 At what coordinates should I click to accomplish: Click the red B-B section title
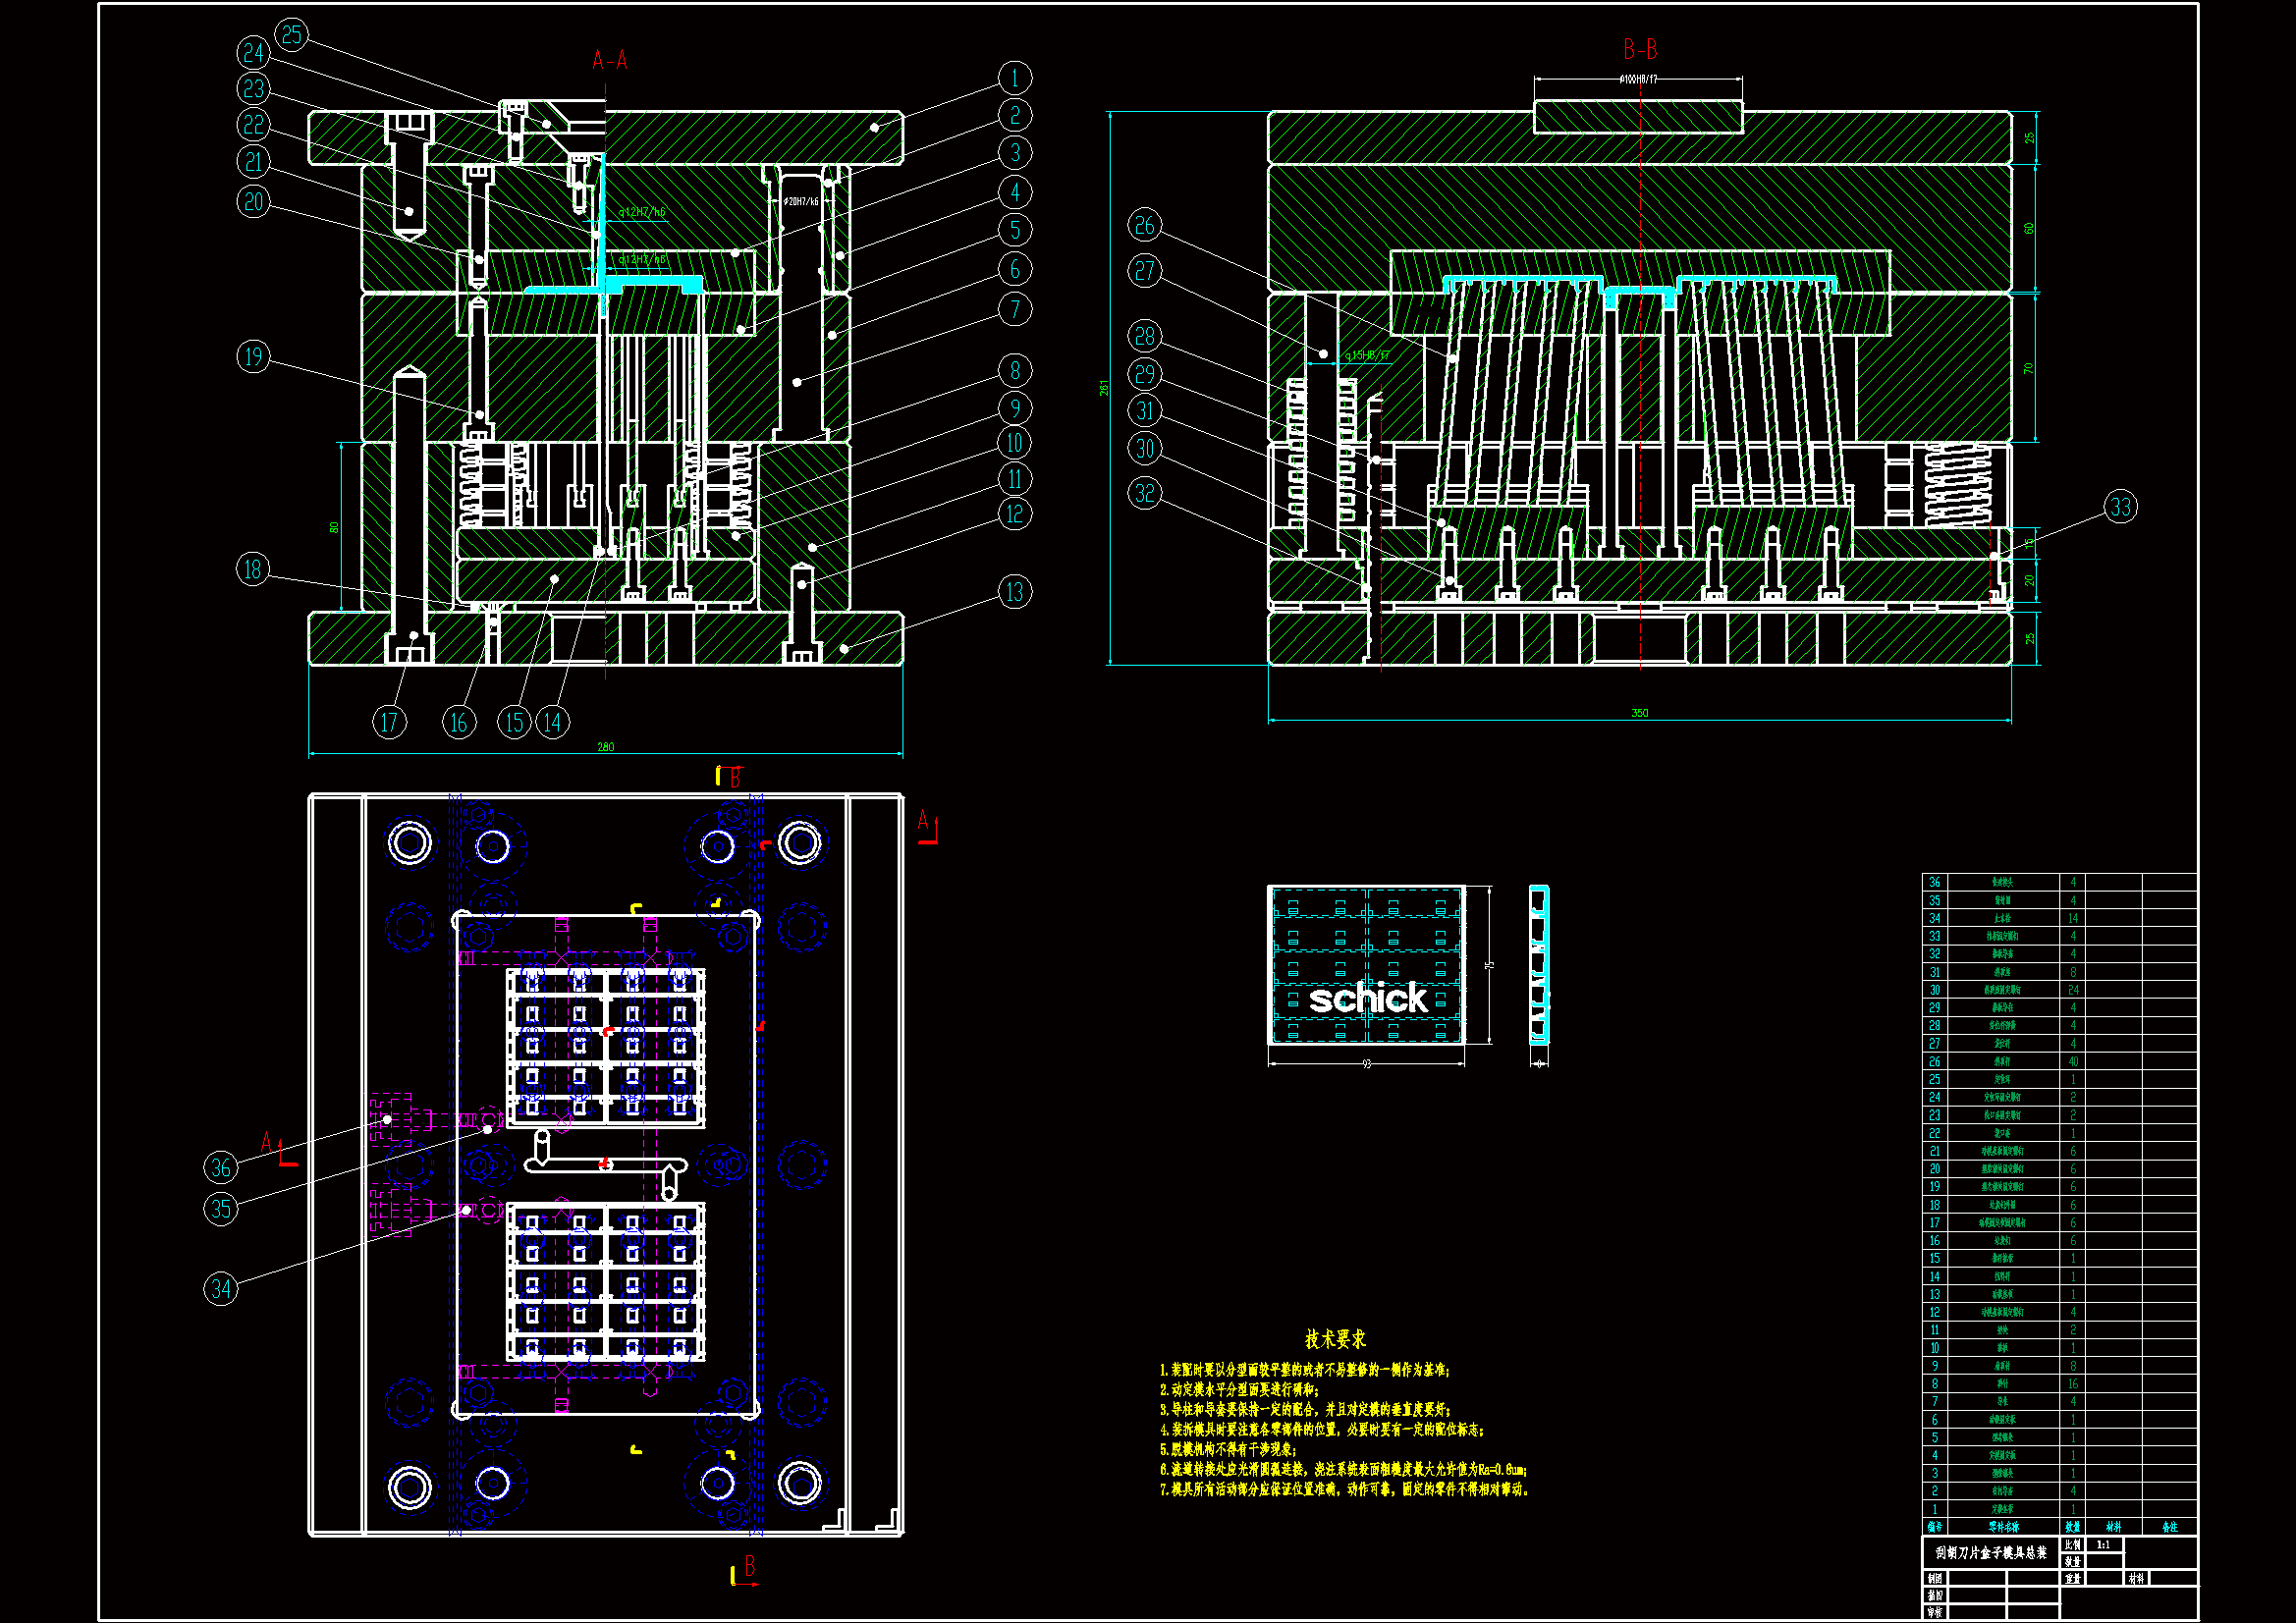1640,49
